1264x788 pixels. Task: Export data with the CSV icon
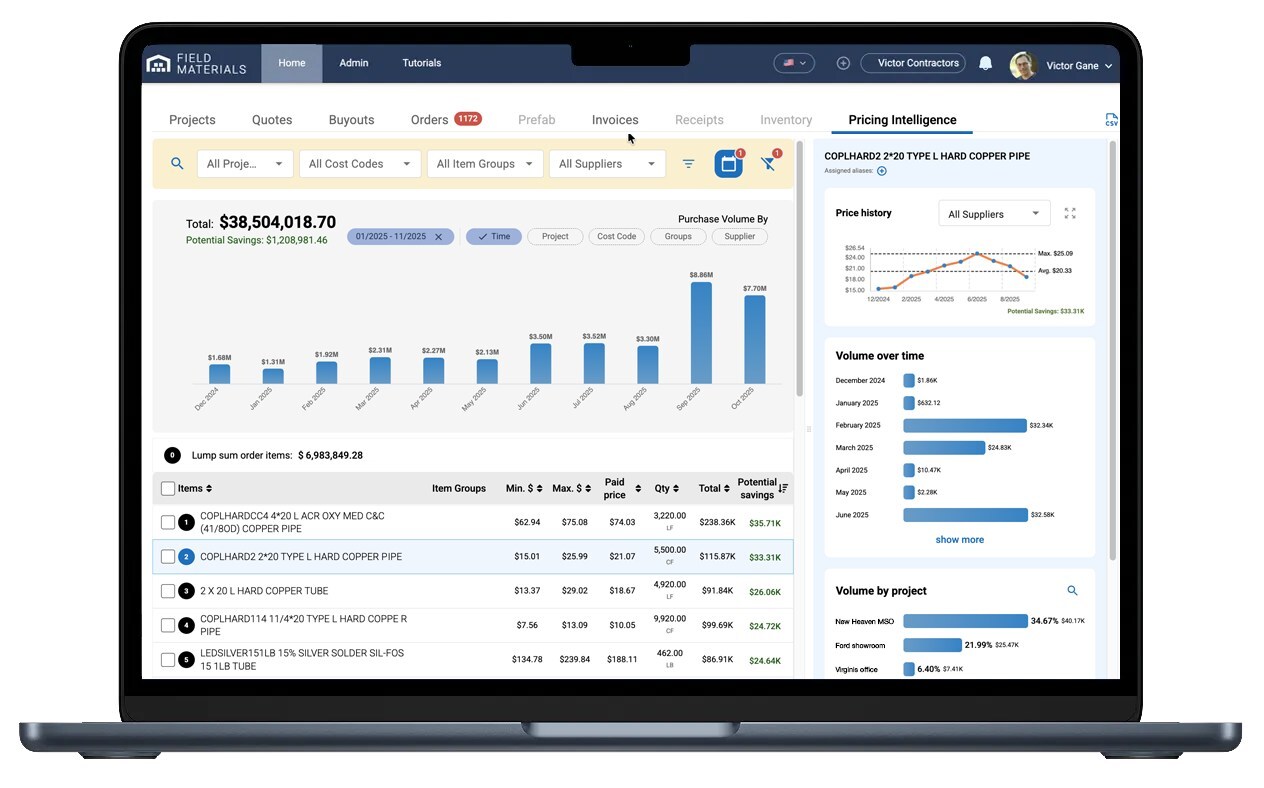point(1111,120)
